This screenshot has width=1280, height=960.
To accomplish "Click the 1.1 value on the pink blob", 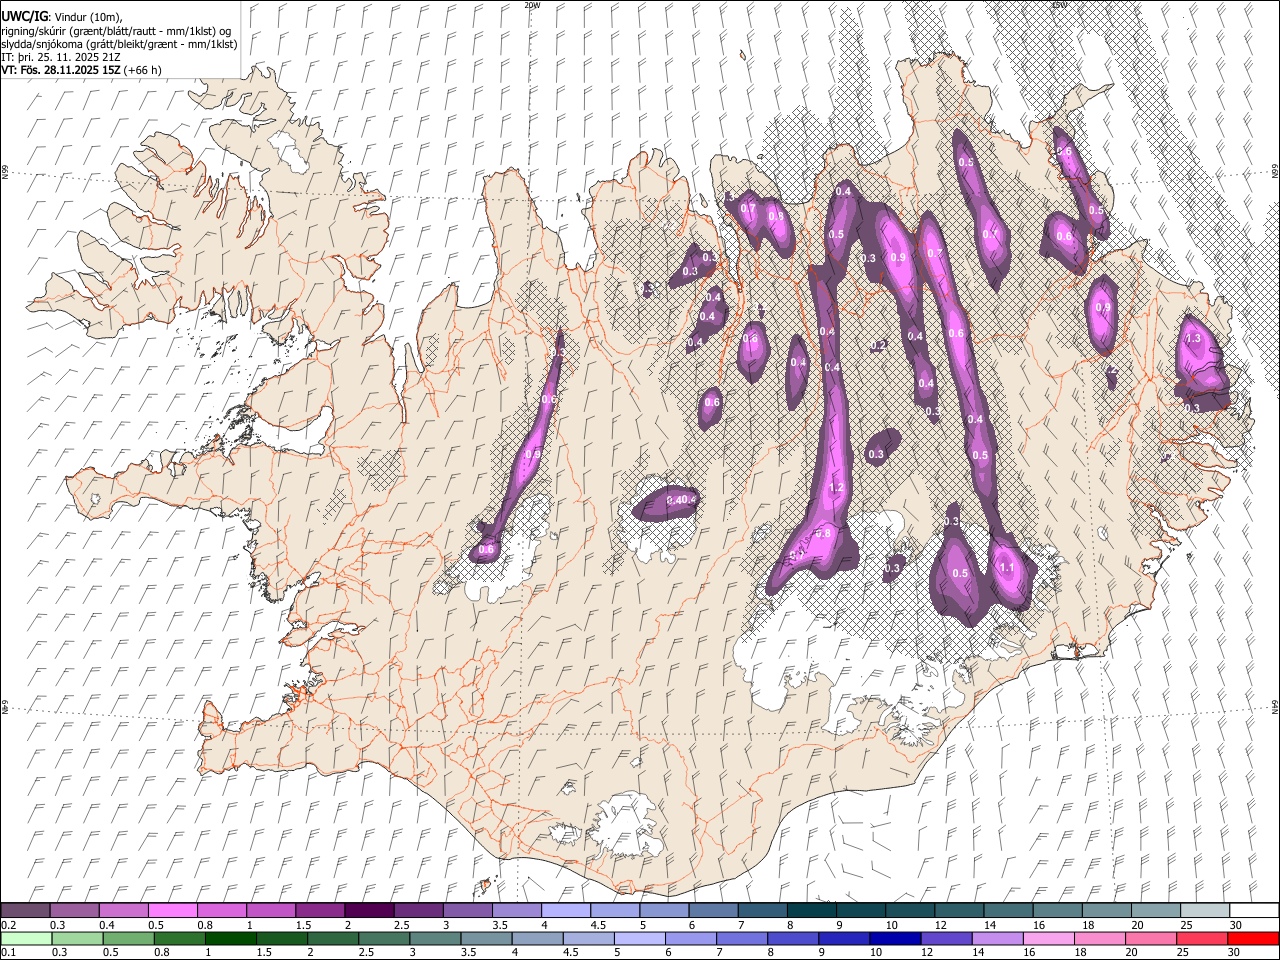I will [1007, 568].
